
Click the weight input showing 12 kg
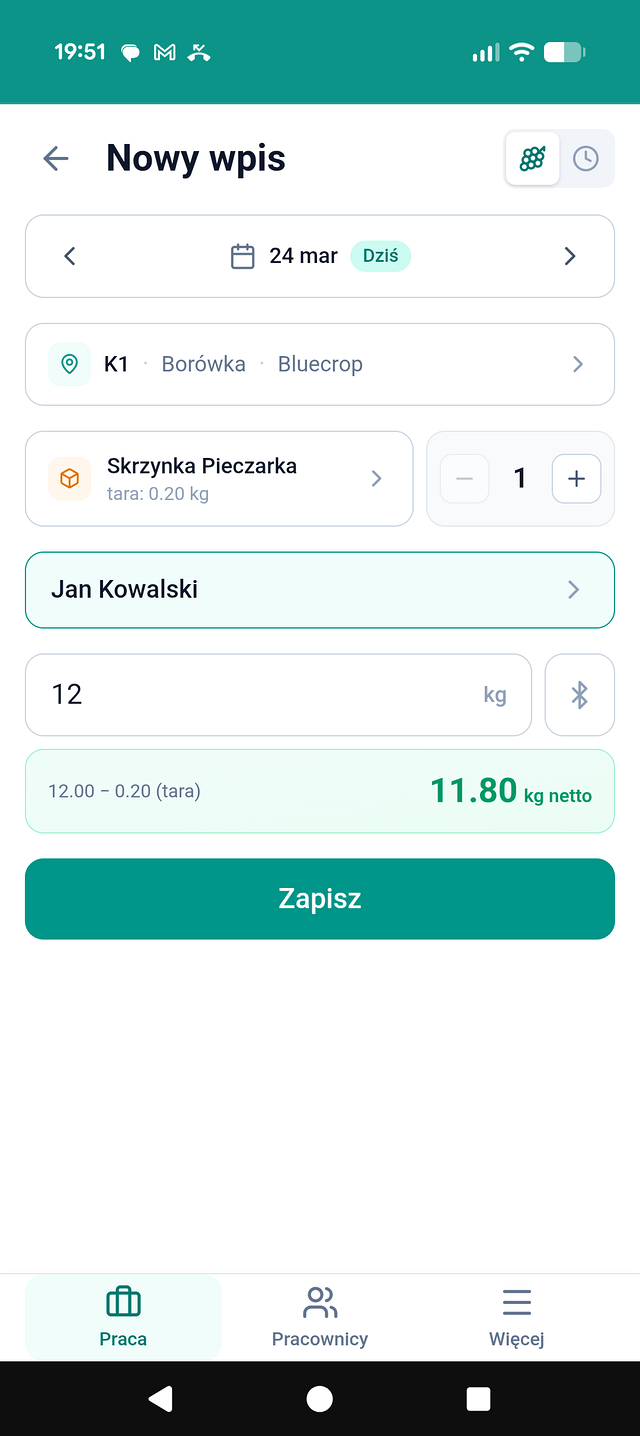[x=278, y=694]
